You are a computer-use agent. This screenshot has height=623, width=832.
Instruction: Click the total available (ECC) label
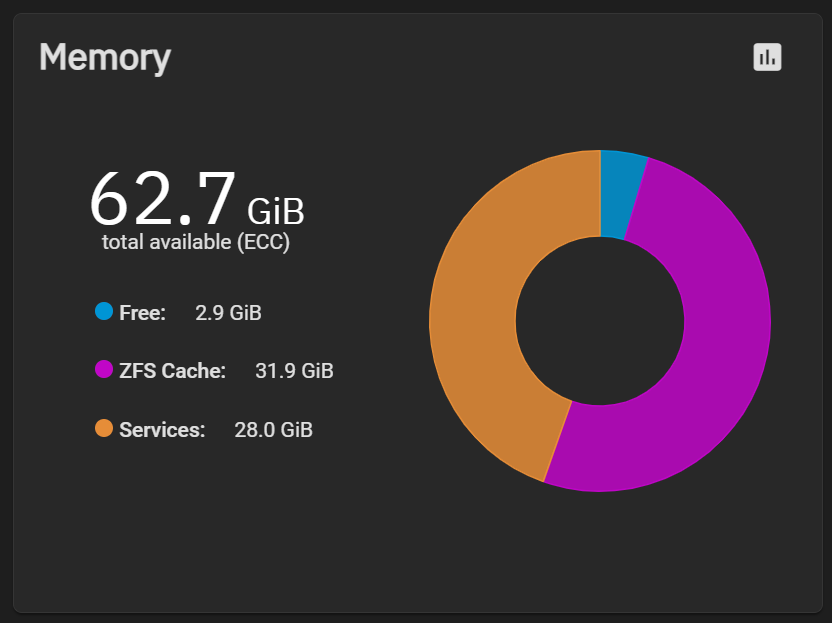[196, 242]
